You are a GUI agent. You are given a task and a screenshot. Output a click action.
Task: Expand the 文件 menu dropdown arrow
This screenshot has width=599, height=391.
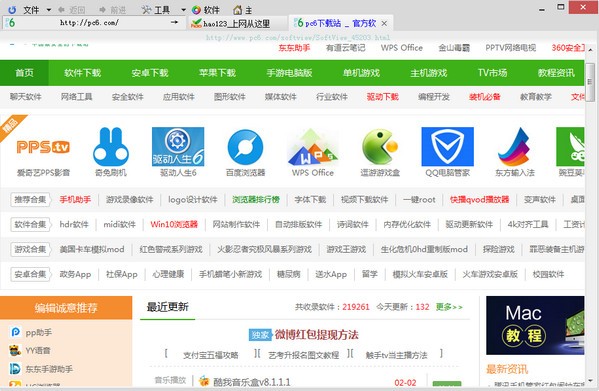[49, 10]
